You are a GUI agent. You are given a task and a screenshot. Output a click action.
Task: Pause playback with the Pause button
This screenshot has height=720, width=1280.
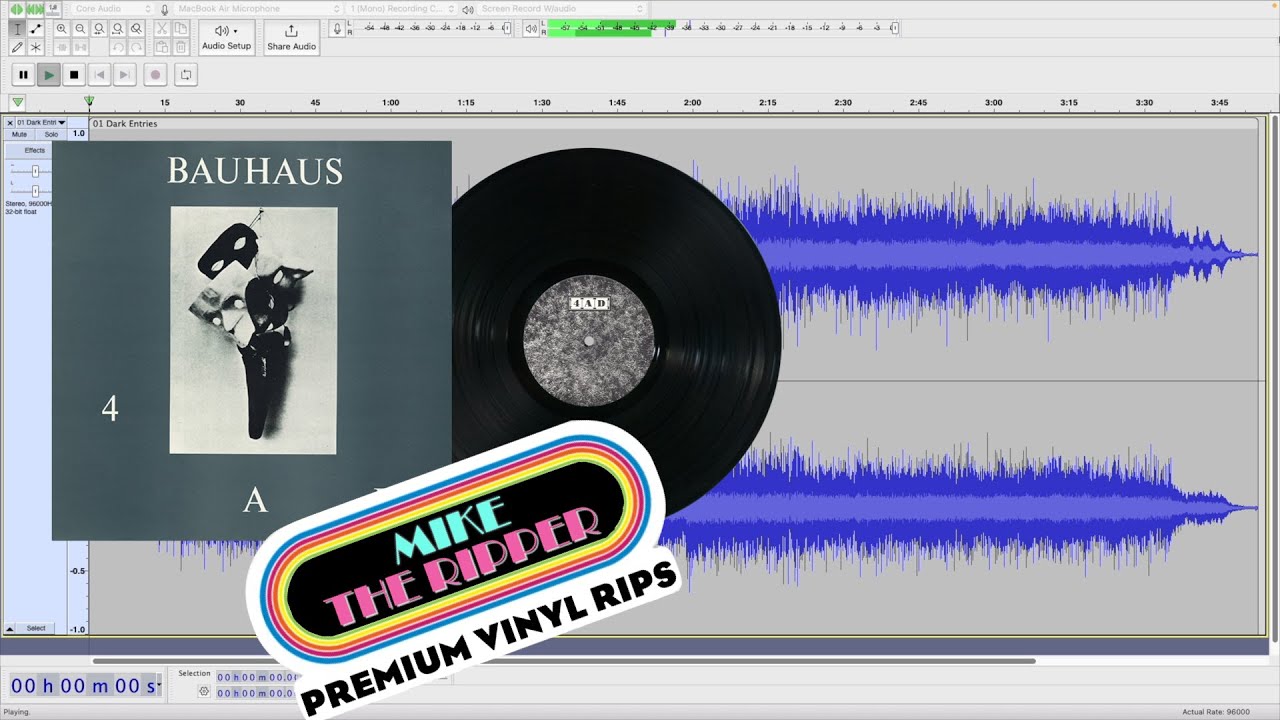tap(23, 75)
